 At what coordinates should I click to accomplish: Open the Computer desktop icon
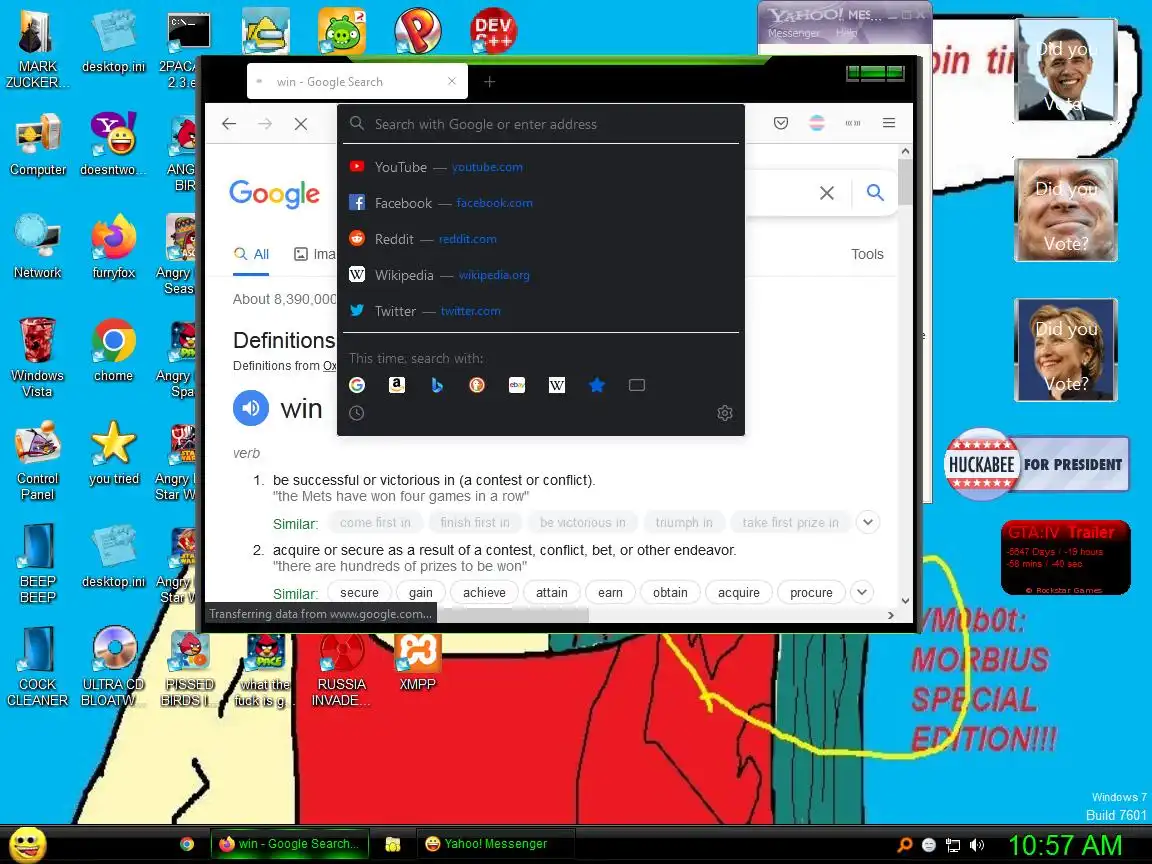coord(37,145)
